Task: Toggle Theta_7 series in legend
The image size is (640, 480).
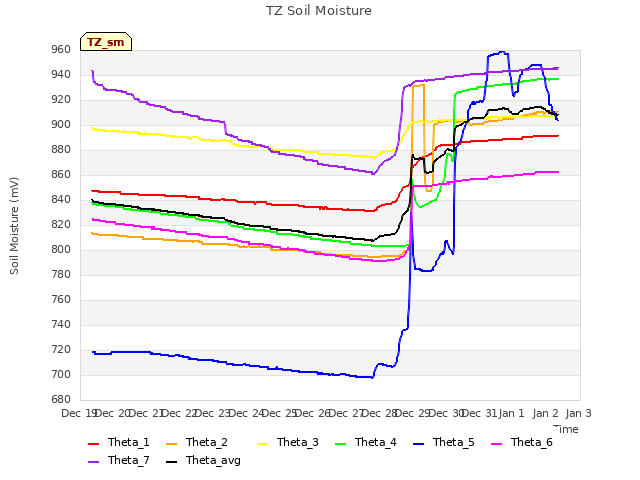Action: pos(119,460)
